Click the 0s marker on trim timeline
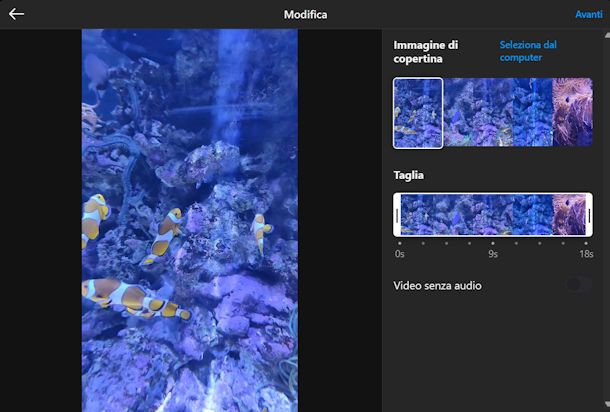 click(x=400, y=254)
